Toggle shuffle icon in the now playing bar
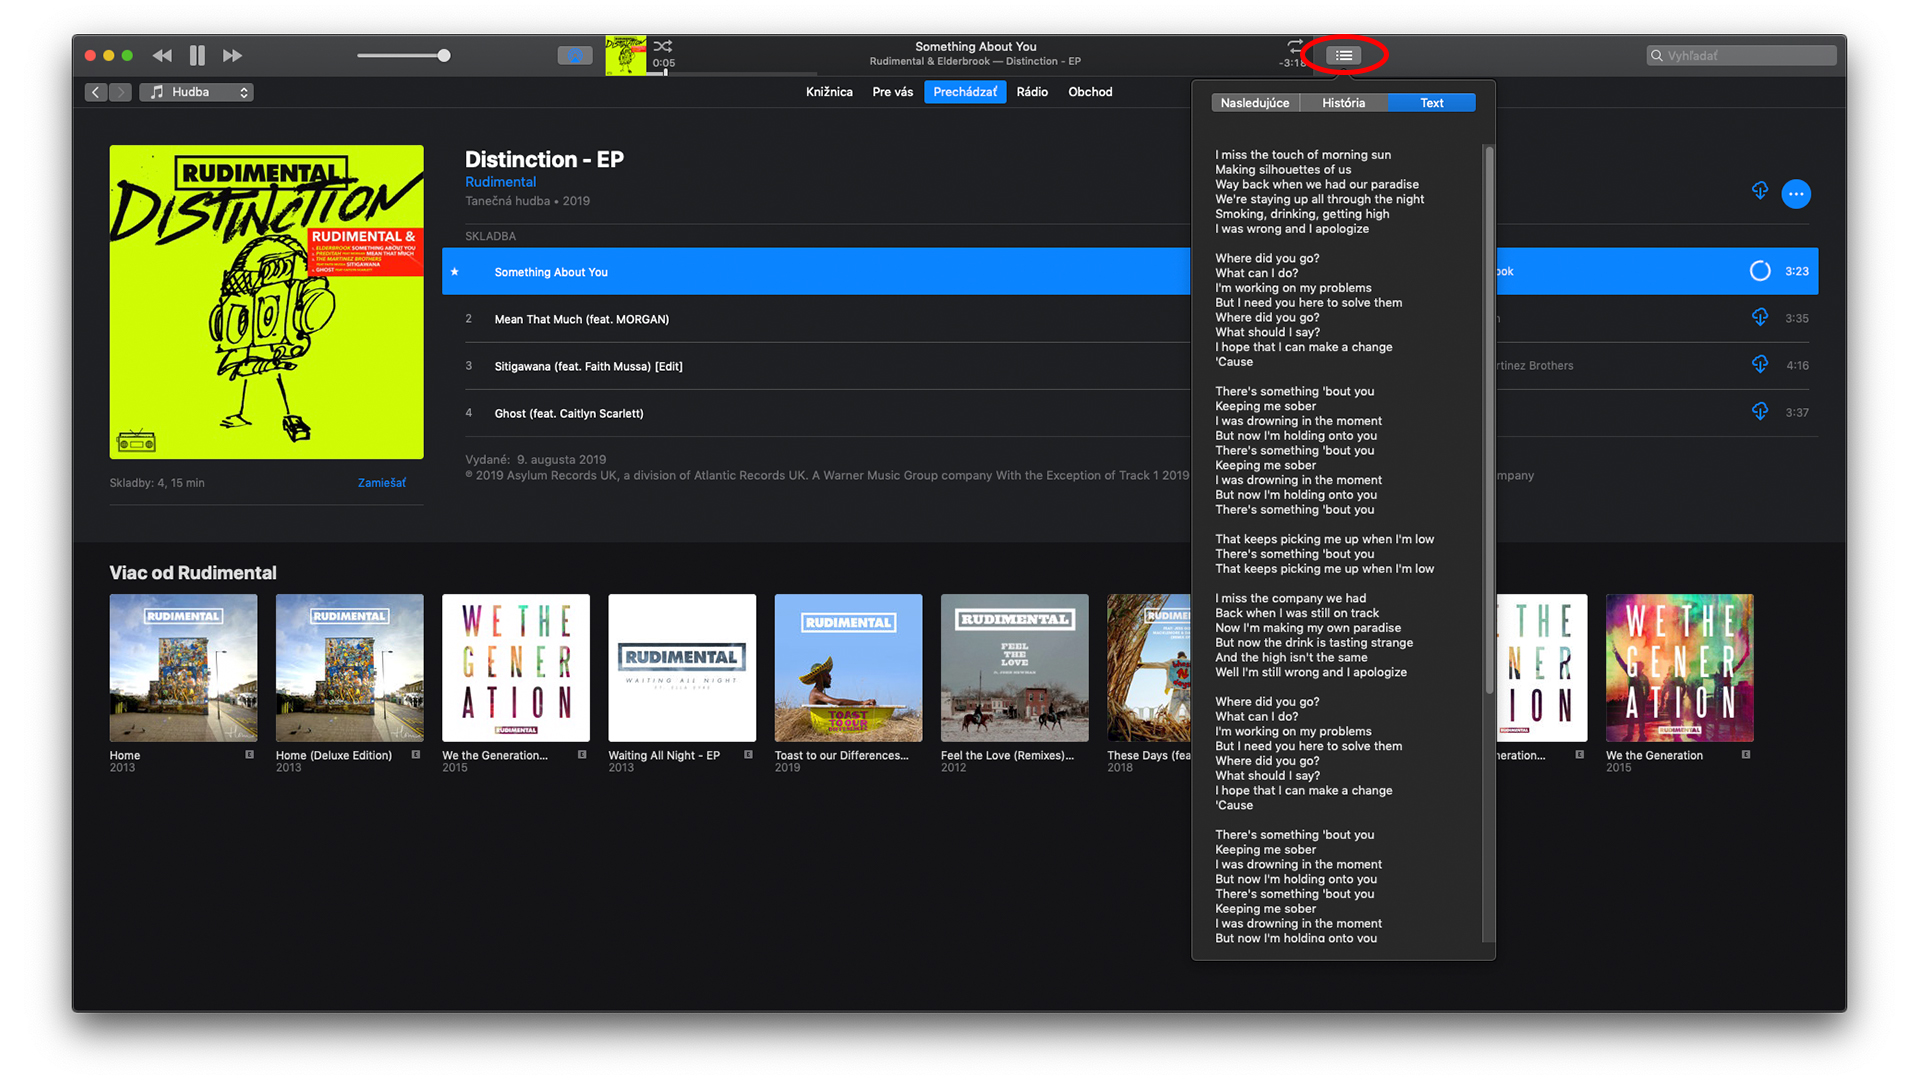 coord(663,46)
